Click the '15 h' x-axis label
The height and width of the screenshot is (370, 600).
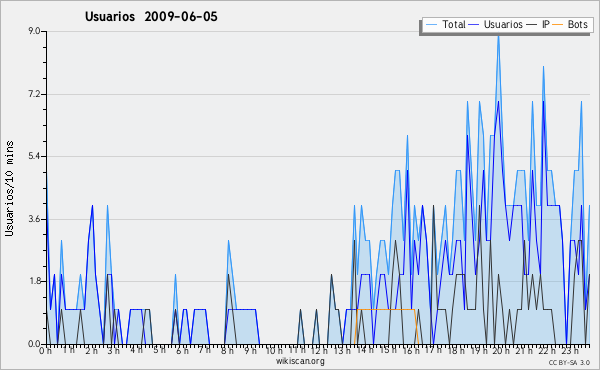click(388, 350)
